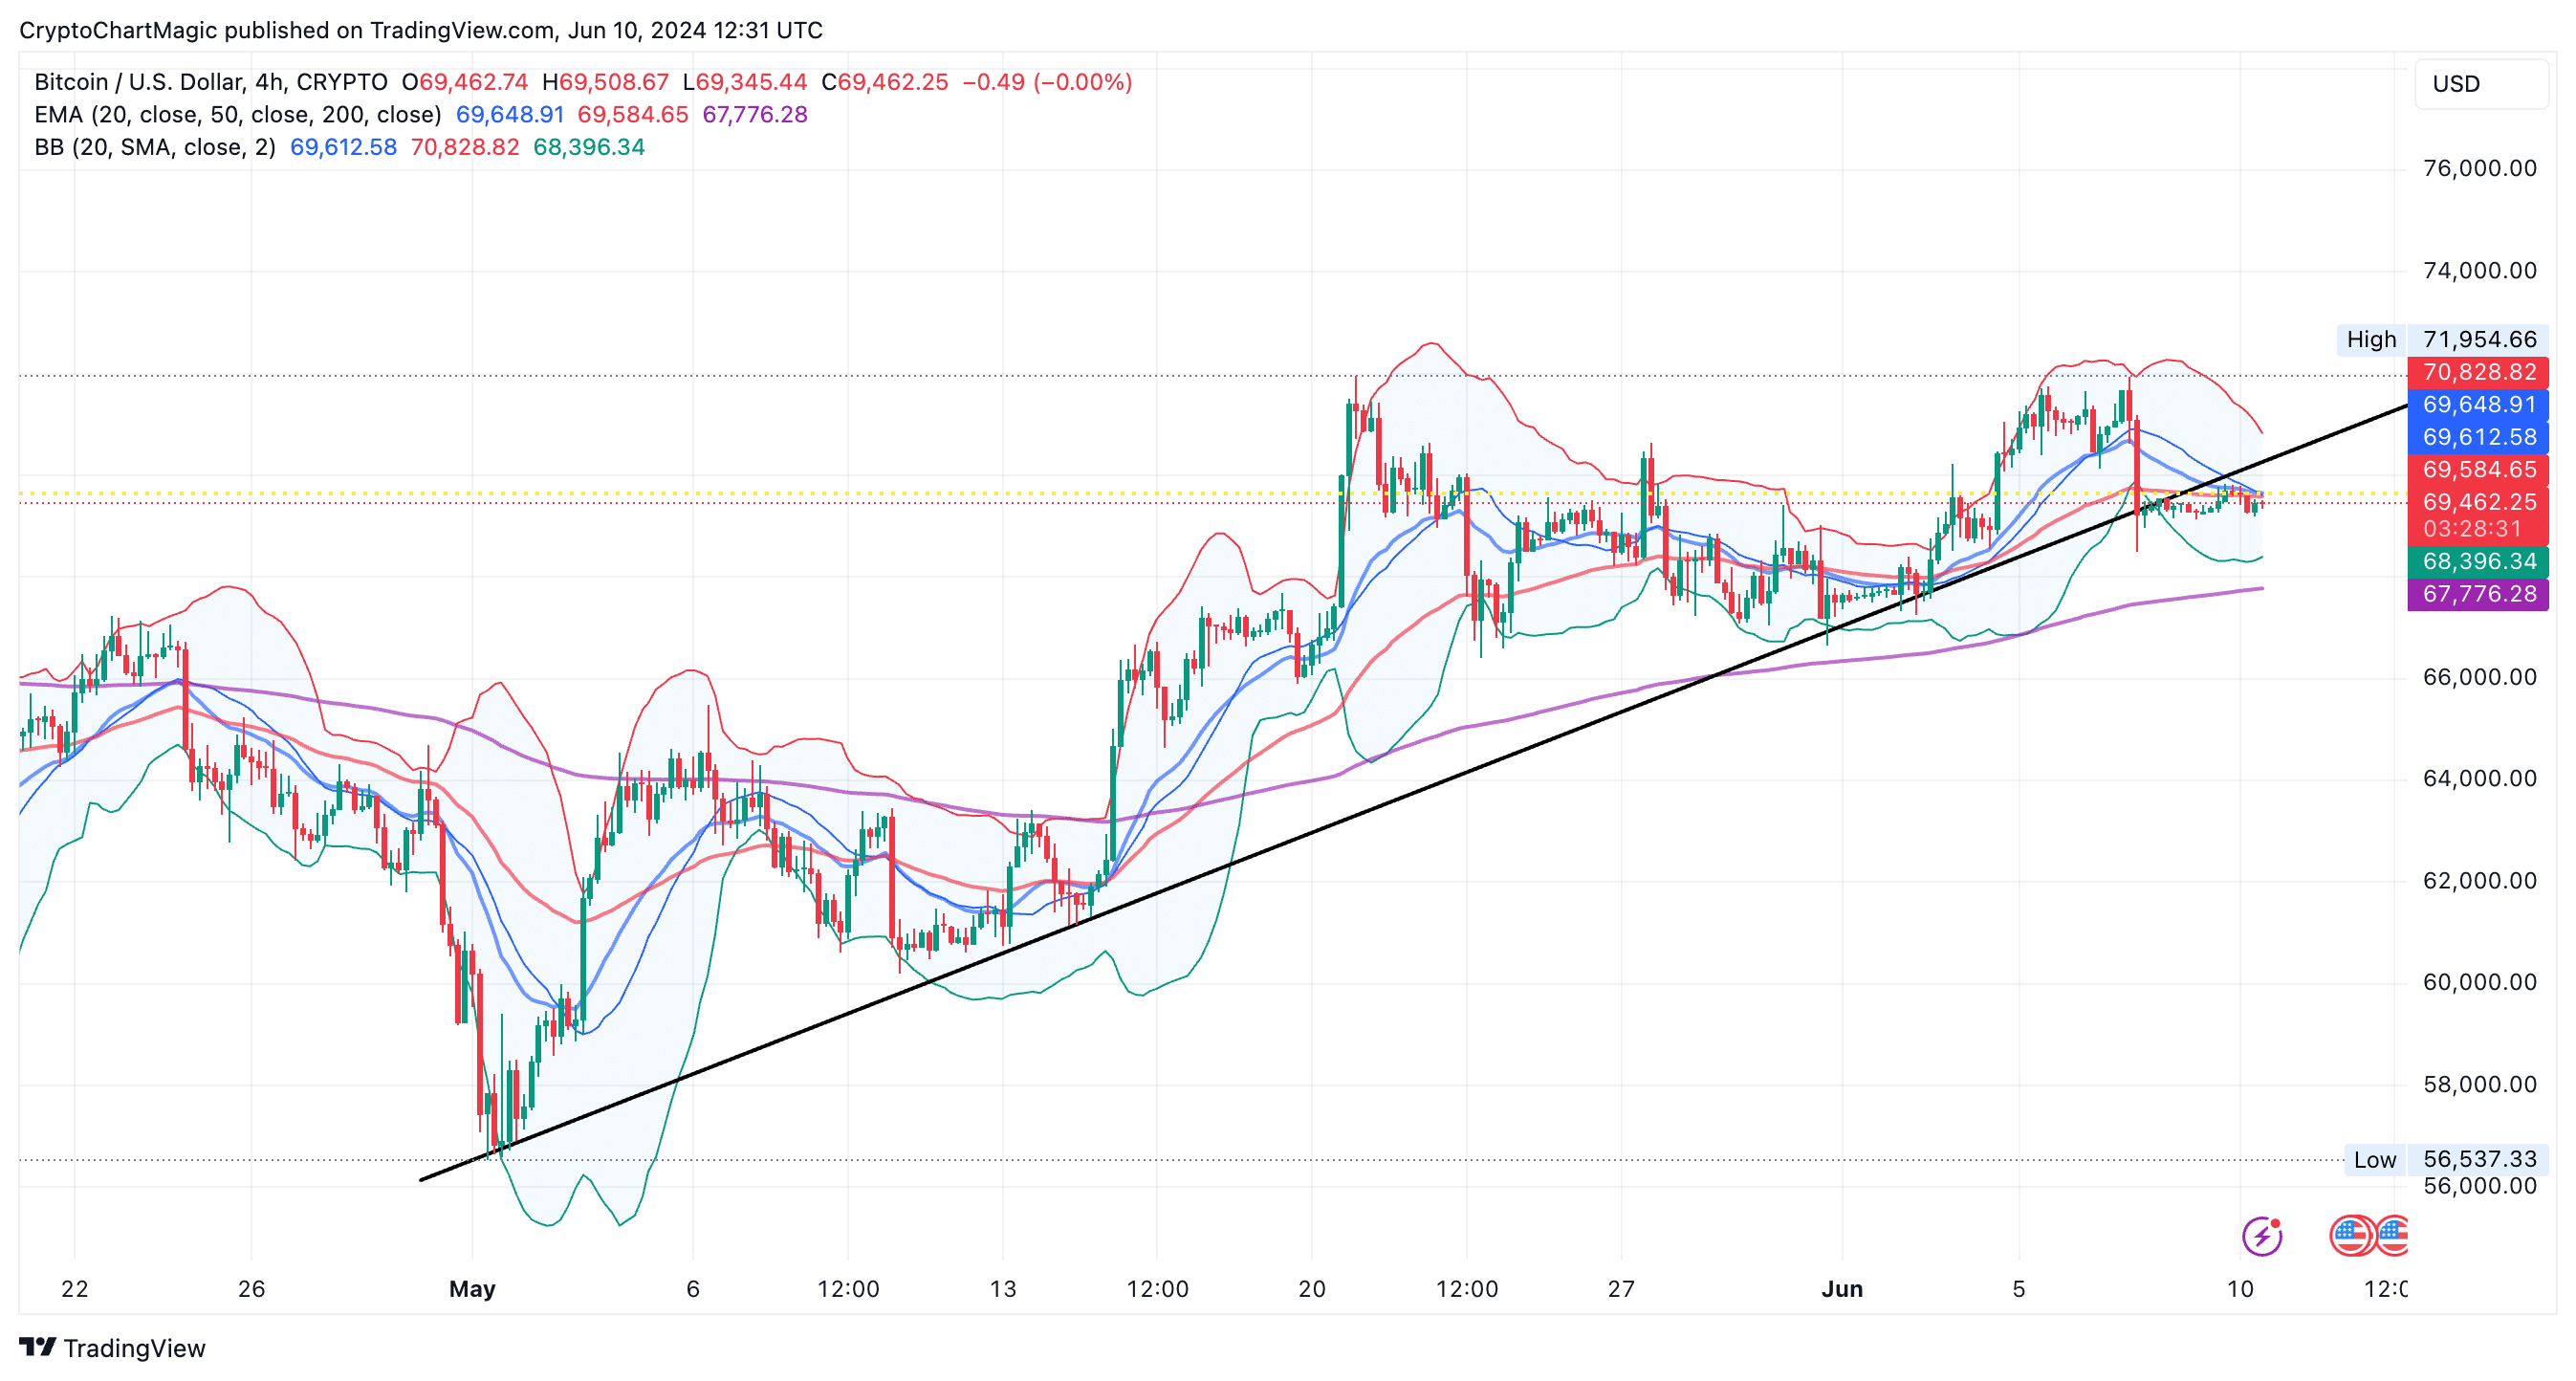This screenshot has height=1381, width=2576.
Task: Click the 71,954.66 high price label
Action: coord(2479,340)
